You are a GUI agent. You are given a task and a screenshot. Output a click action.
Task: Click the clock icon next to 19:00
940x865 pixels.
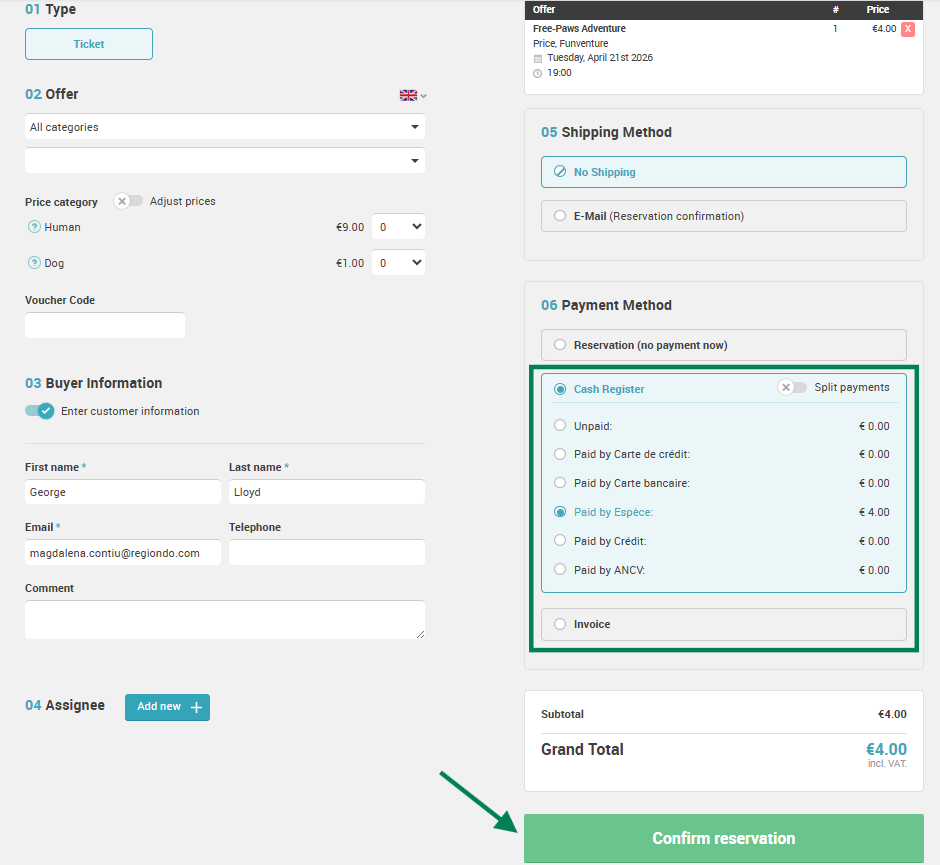538,73
